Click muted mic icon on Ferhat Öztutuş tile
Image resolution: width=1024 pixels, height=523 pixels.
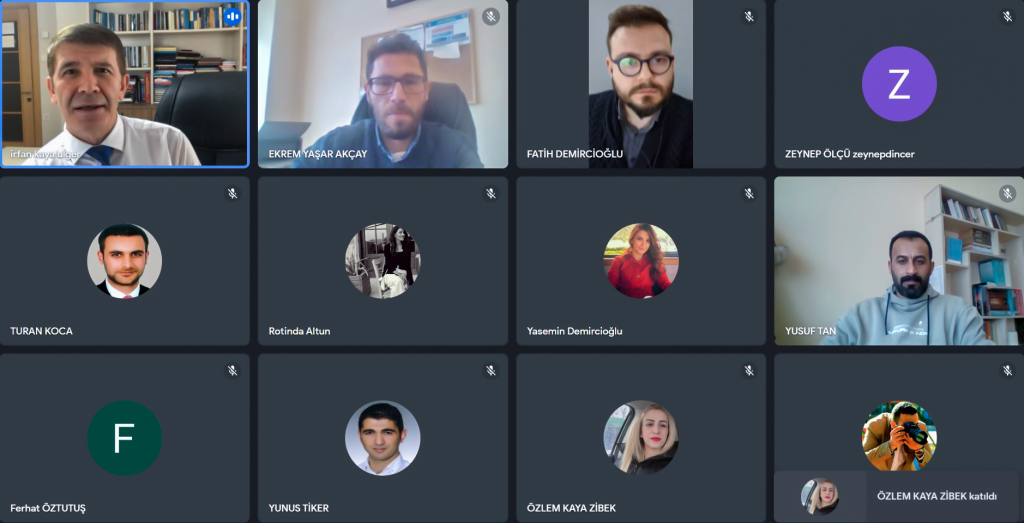tap(232, 371)
